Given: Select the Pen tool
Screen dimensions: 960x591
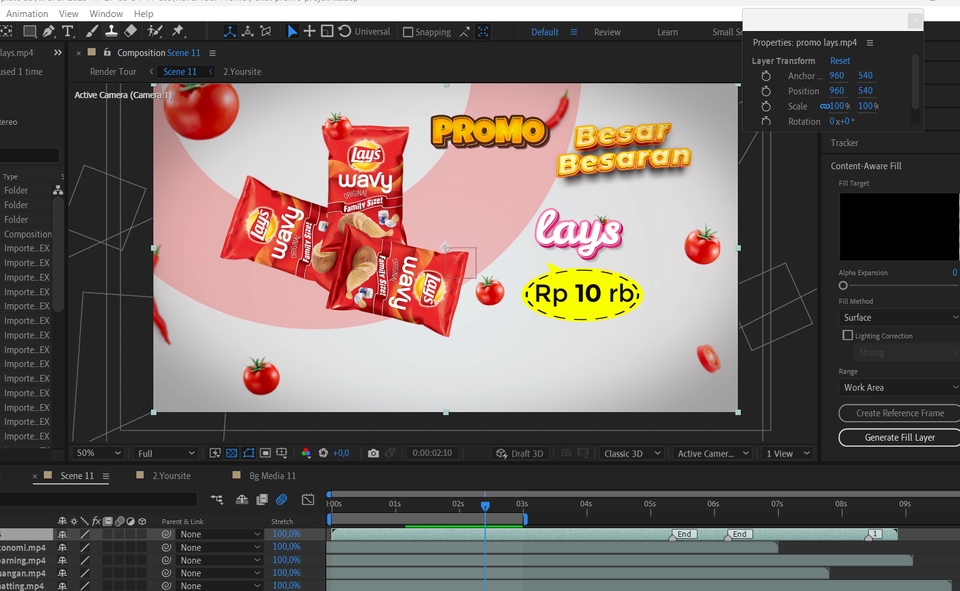Looking at the screenshot, I should tap(48, 31).
